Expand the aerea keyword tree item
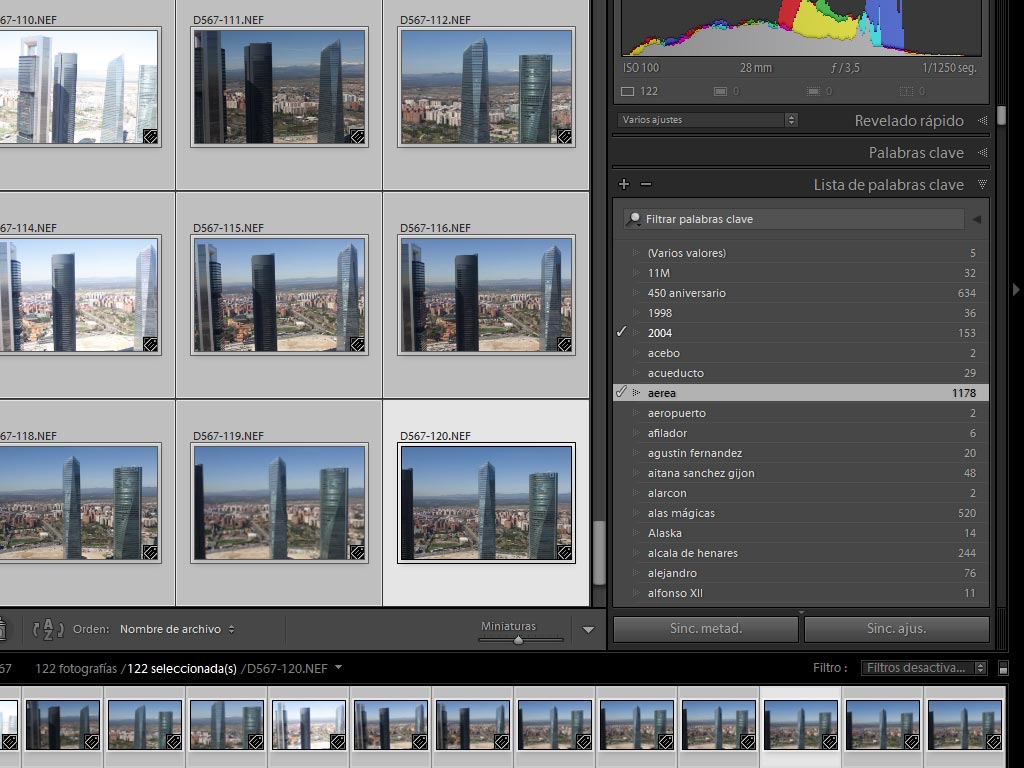Image resolution: width=1024 pixels, height=768 pixels. [636, 392]
